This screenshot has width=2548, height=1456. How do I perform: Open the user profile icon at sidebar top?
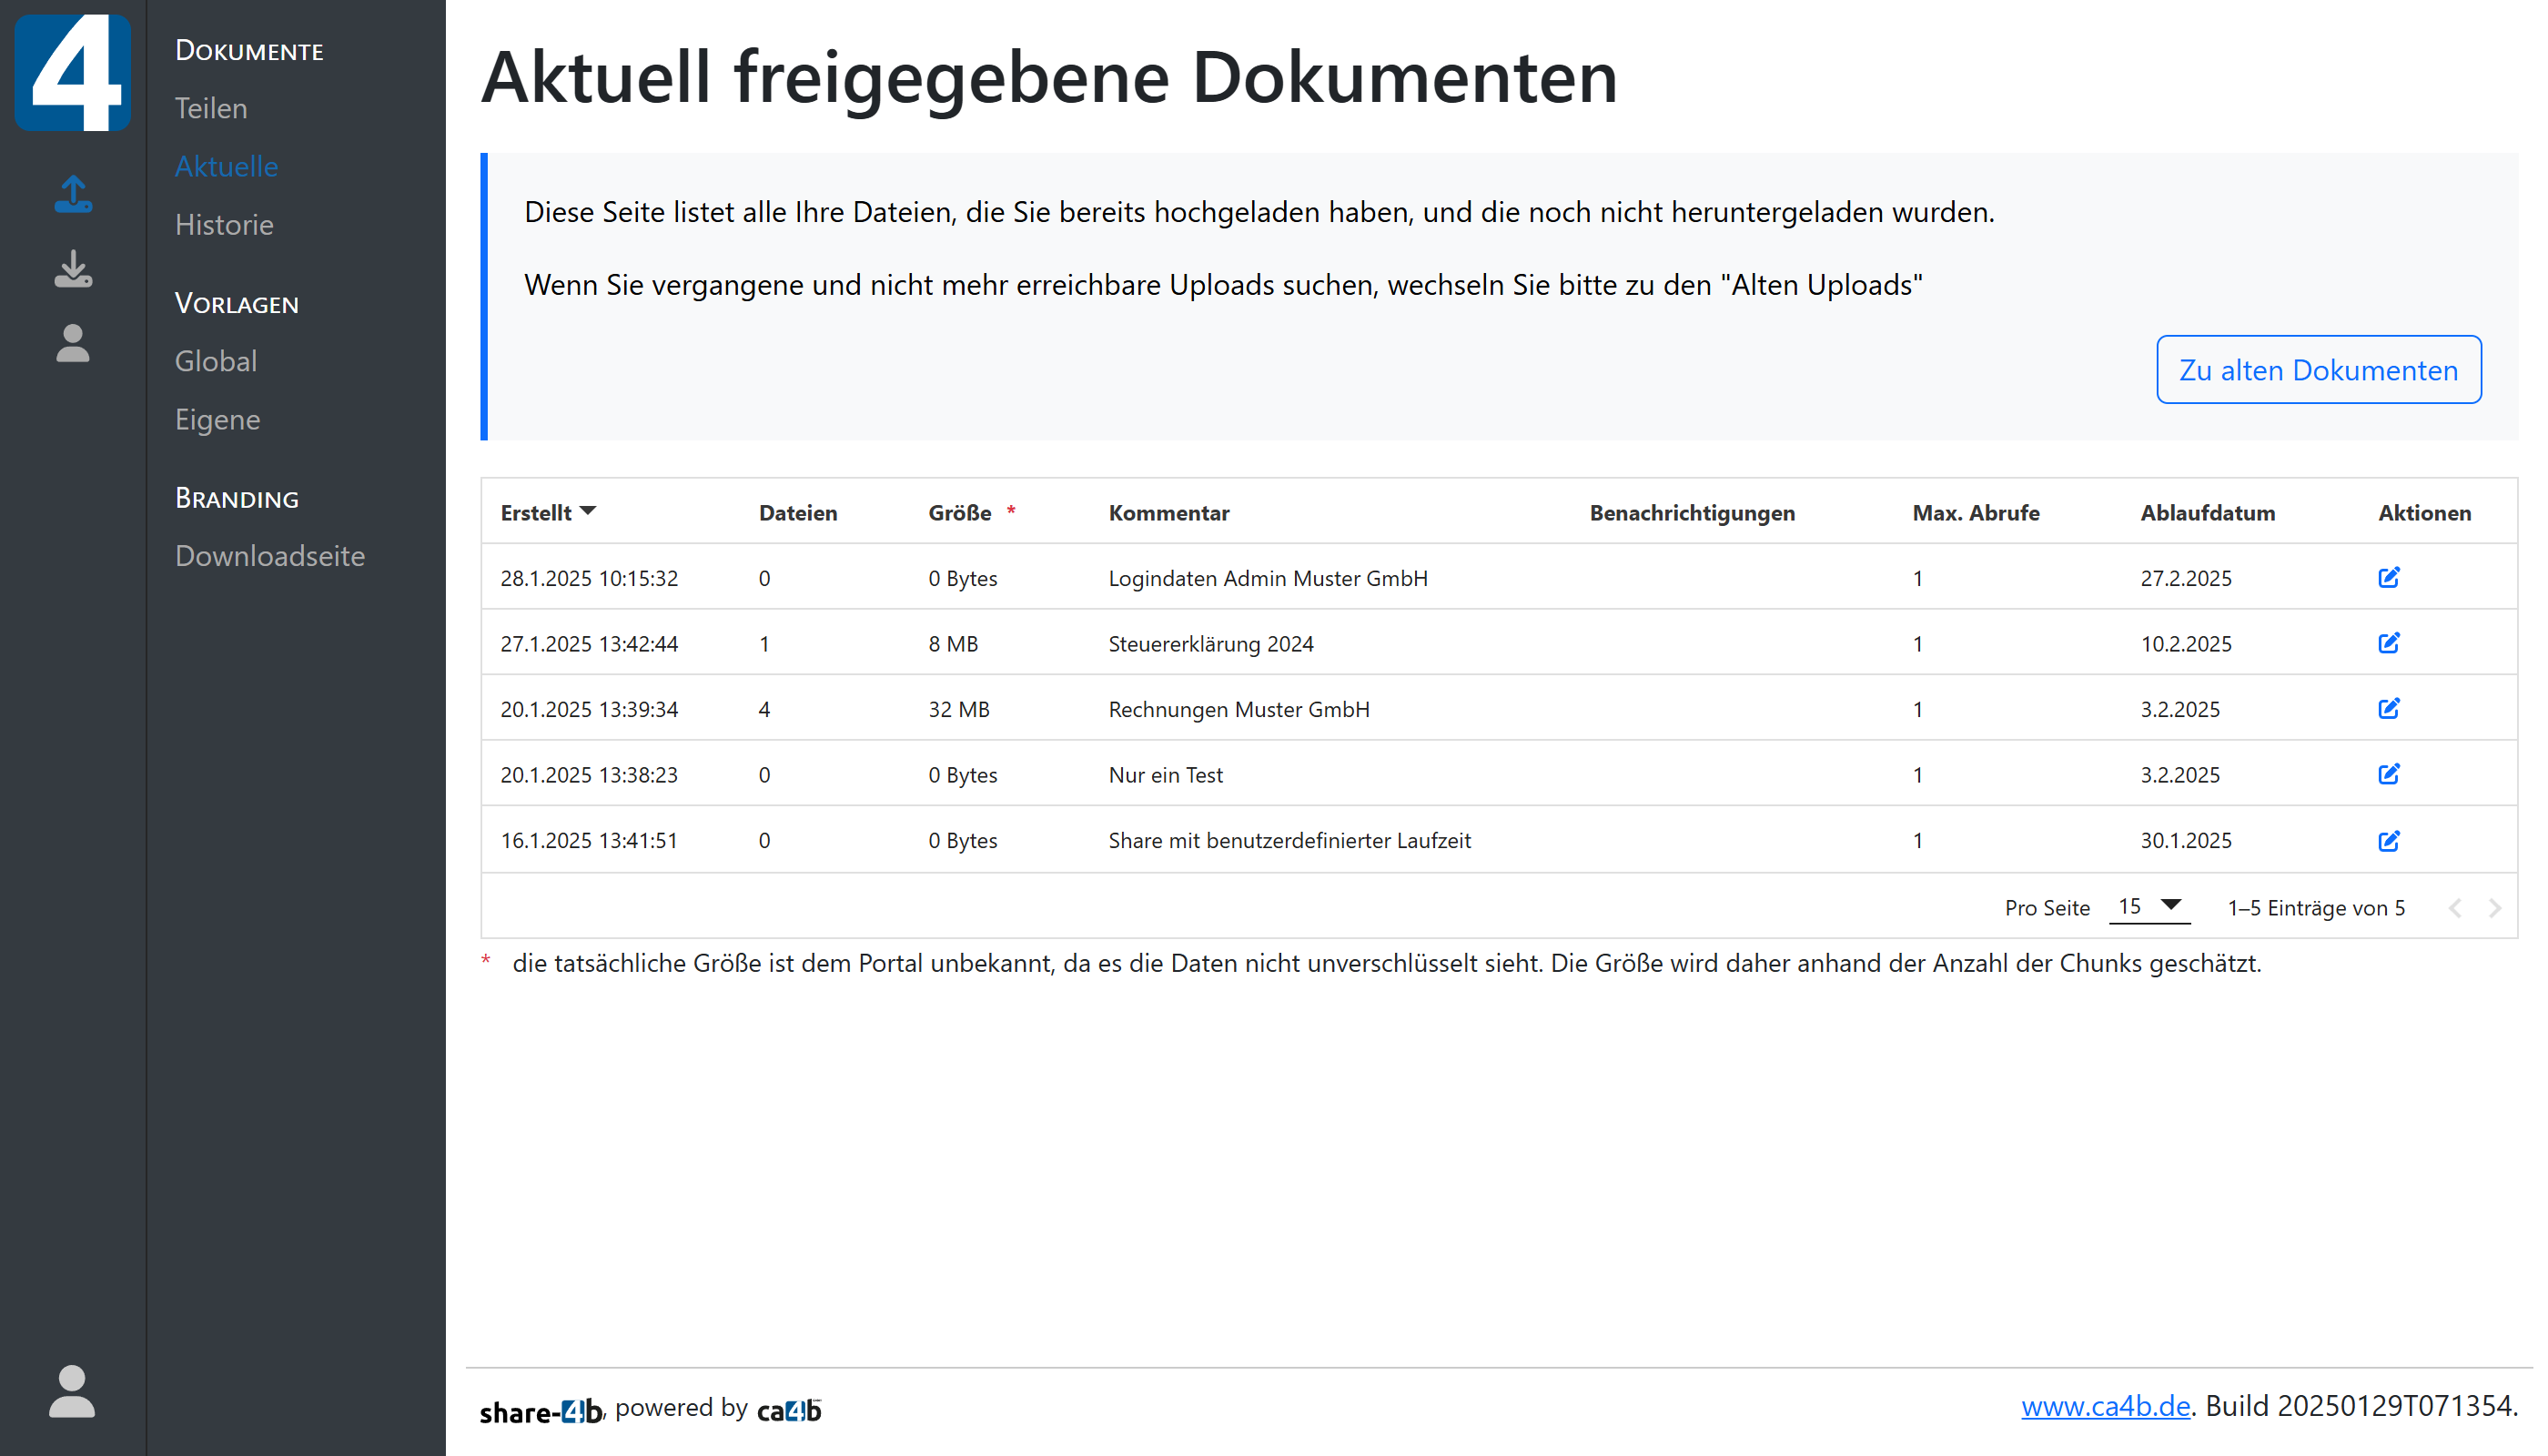point(73,345)
